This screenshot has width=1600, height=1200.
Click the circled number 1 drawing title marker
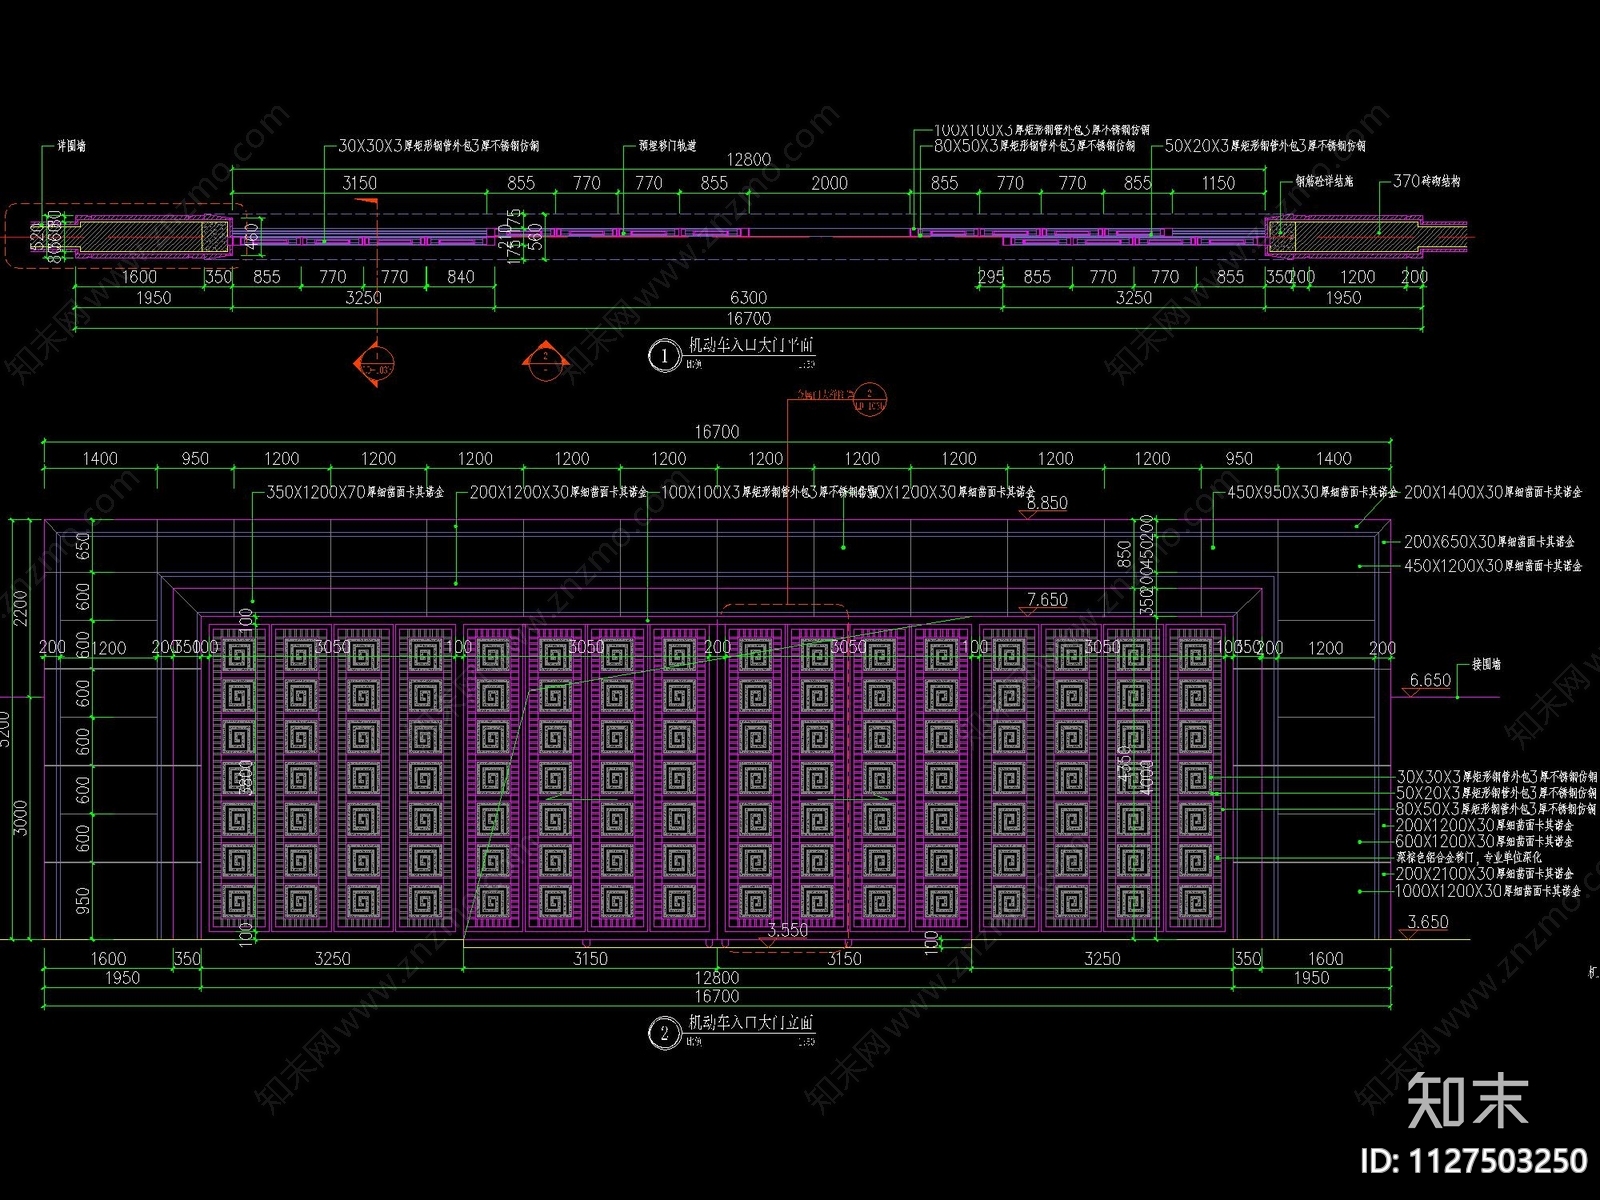pos(664,355)
